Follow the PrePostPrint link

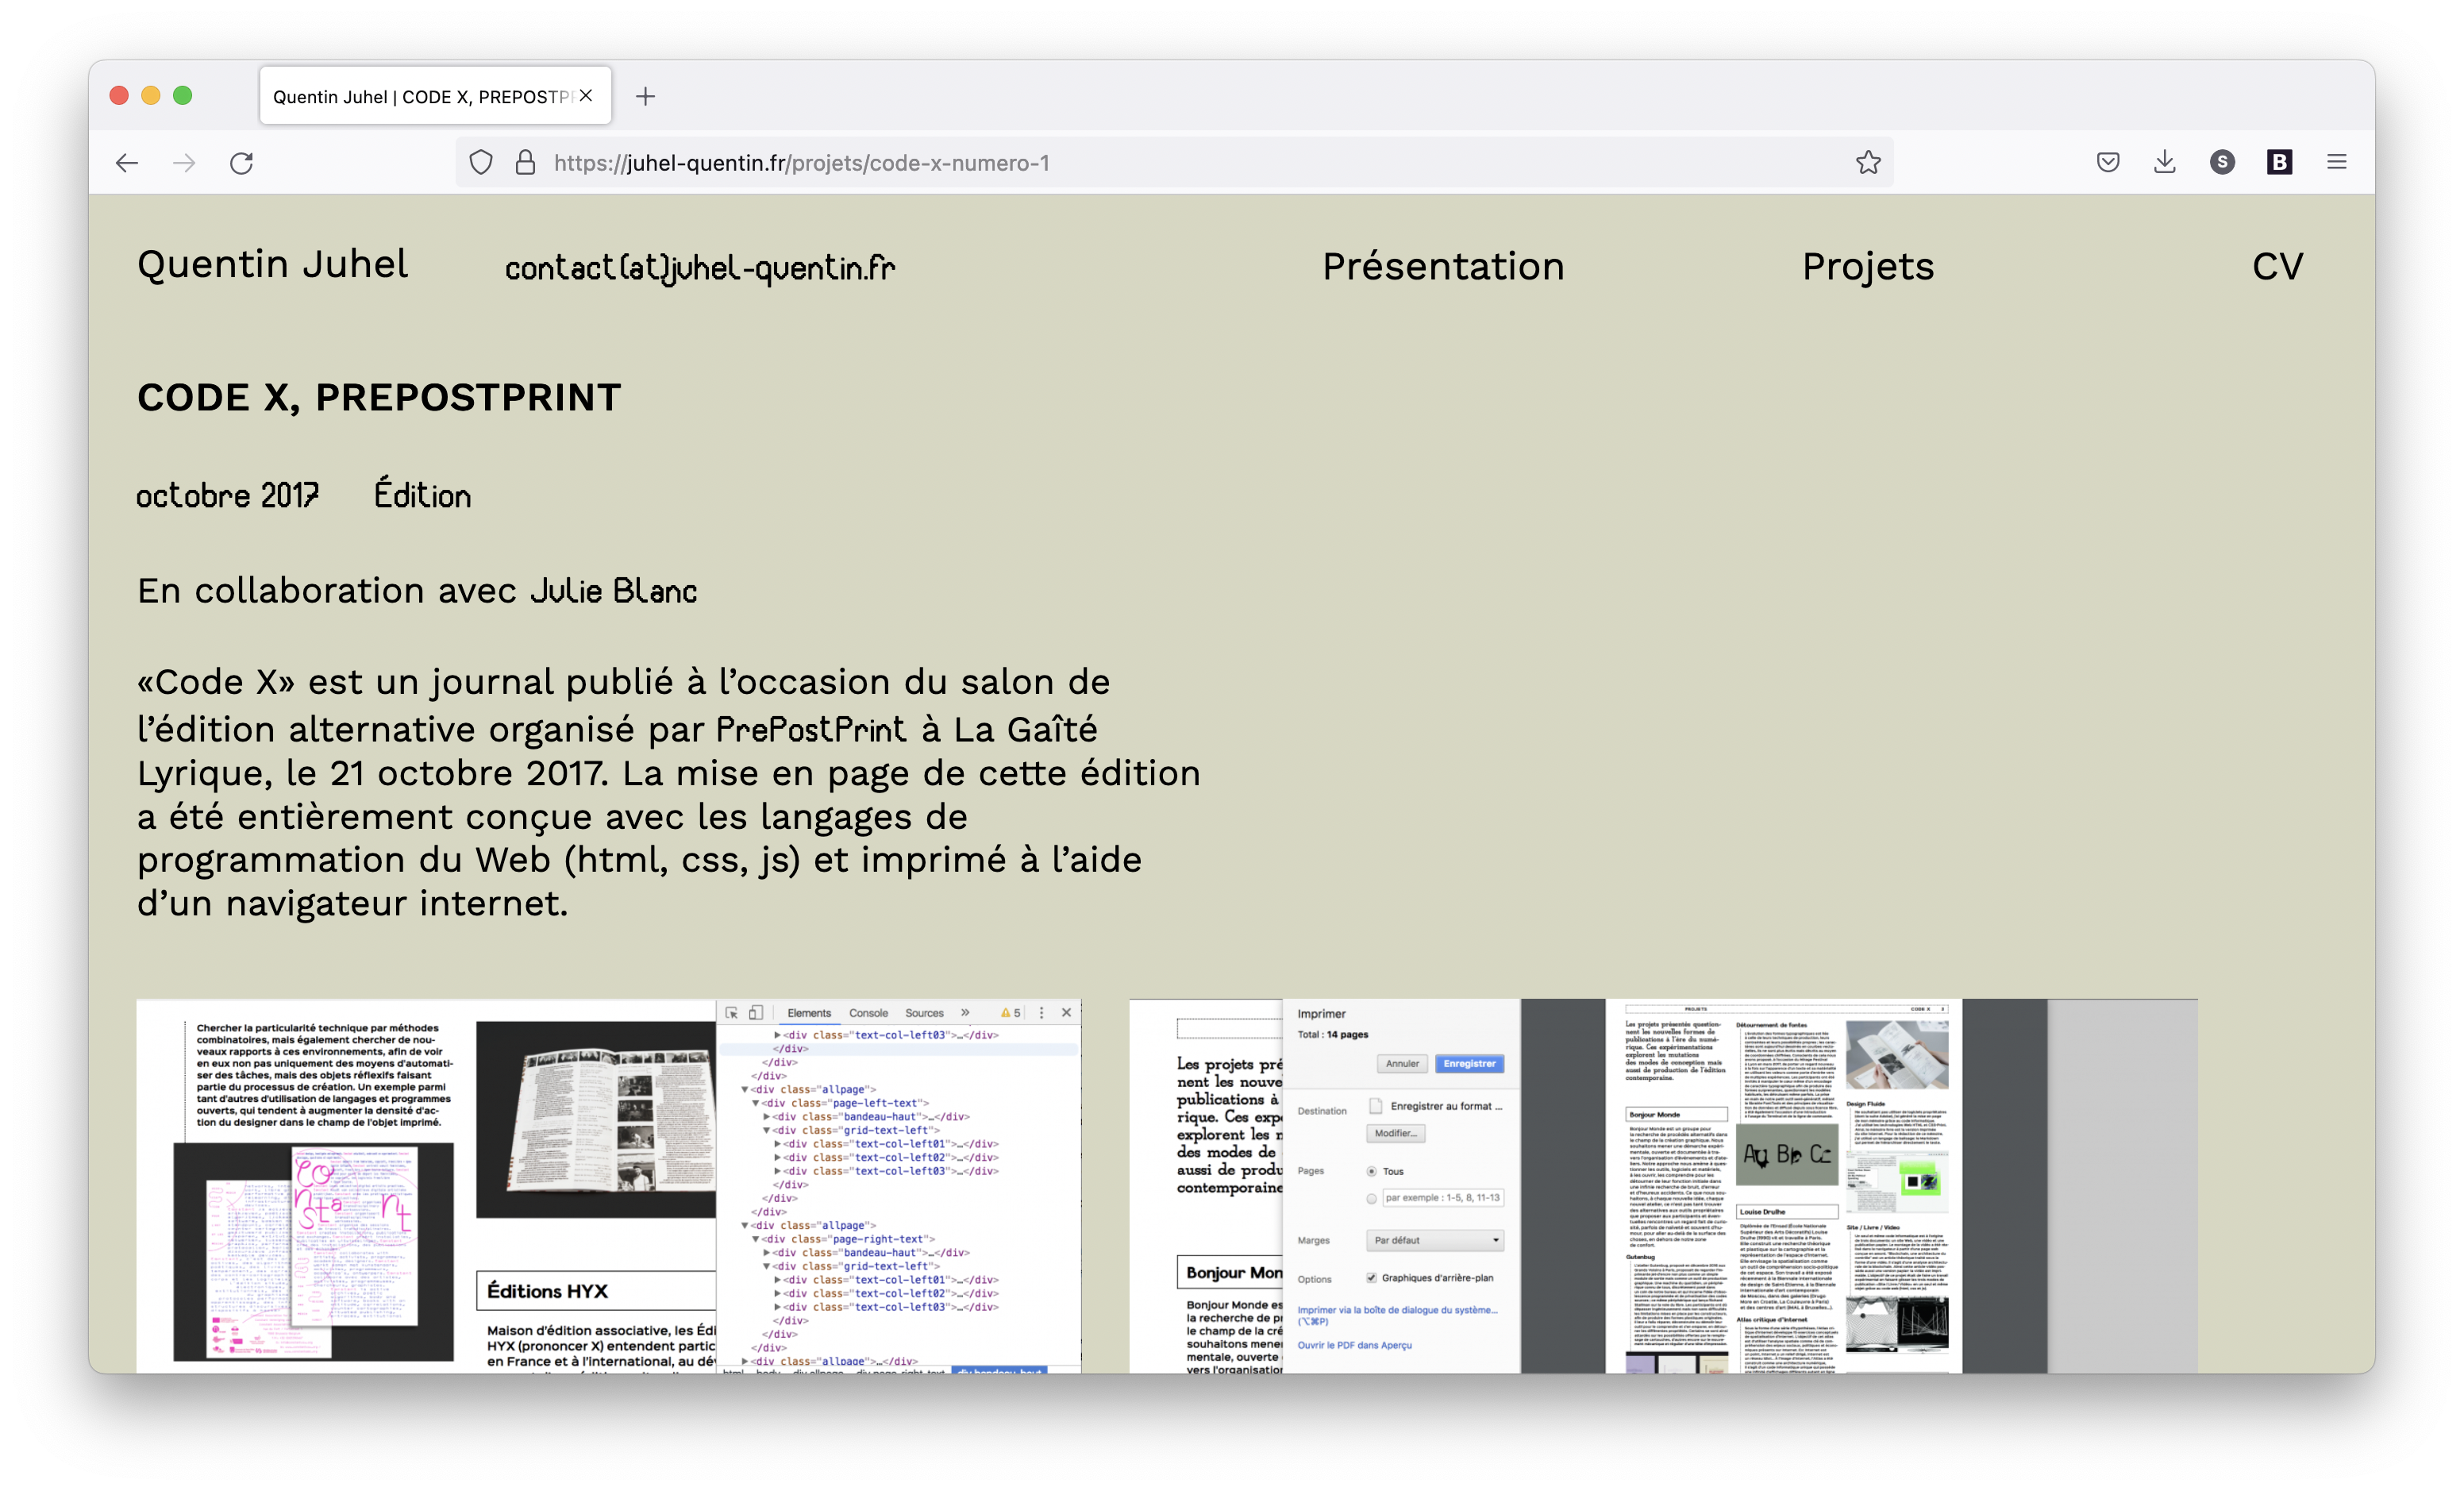(x=811, y=729)
